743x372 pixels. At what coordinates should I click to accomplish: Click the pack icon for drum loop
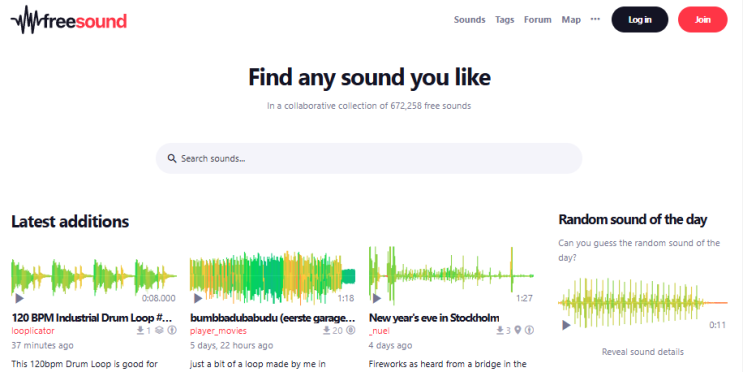pos(159,330)
